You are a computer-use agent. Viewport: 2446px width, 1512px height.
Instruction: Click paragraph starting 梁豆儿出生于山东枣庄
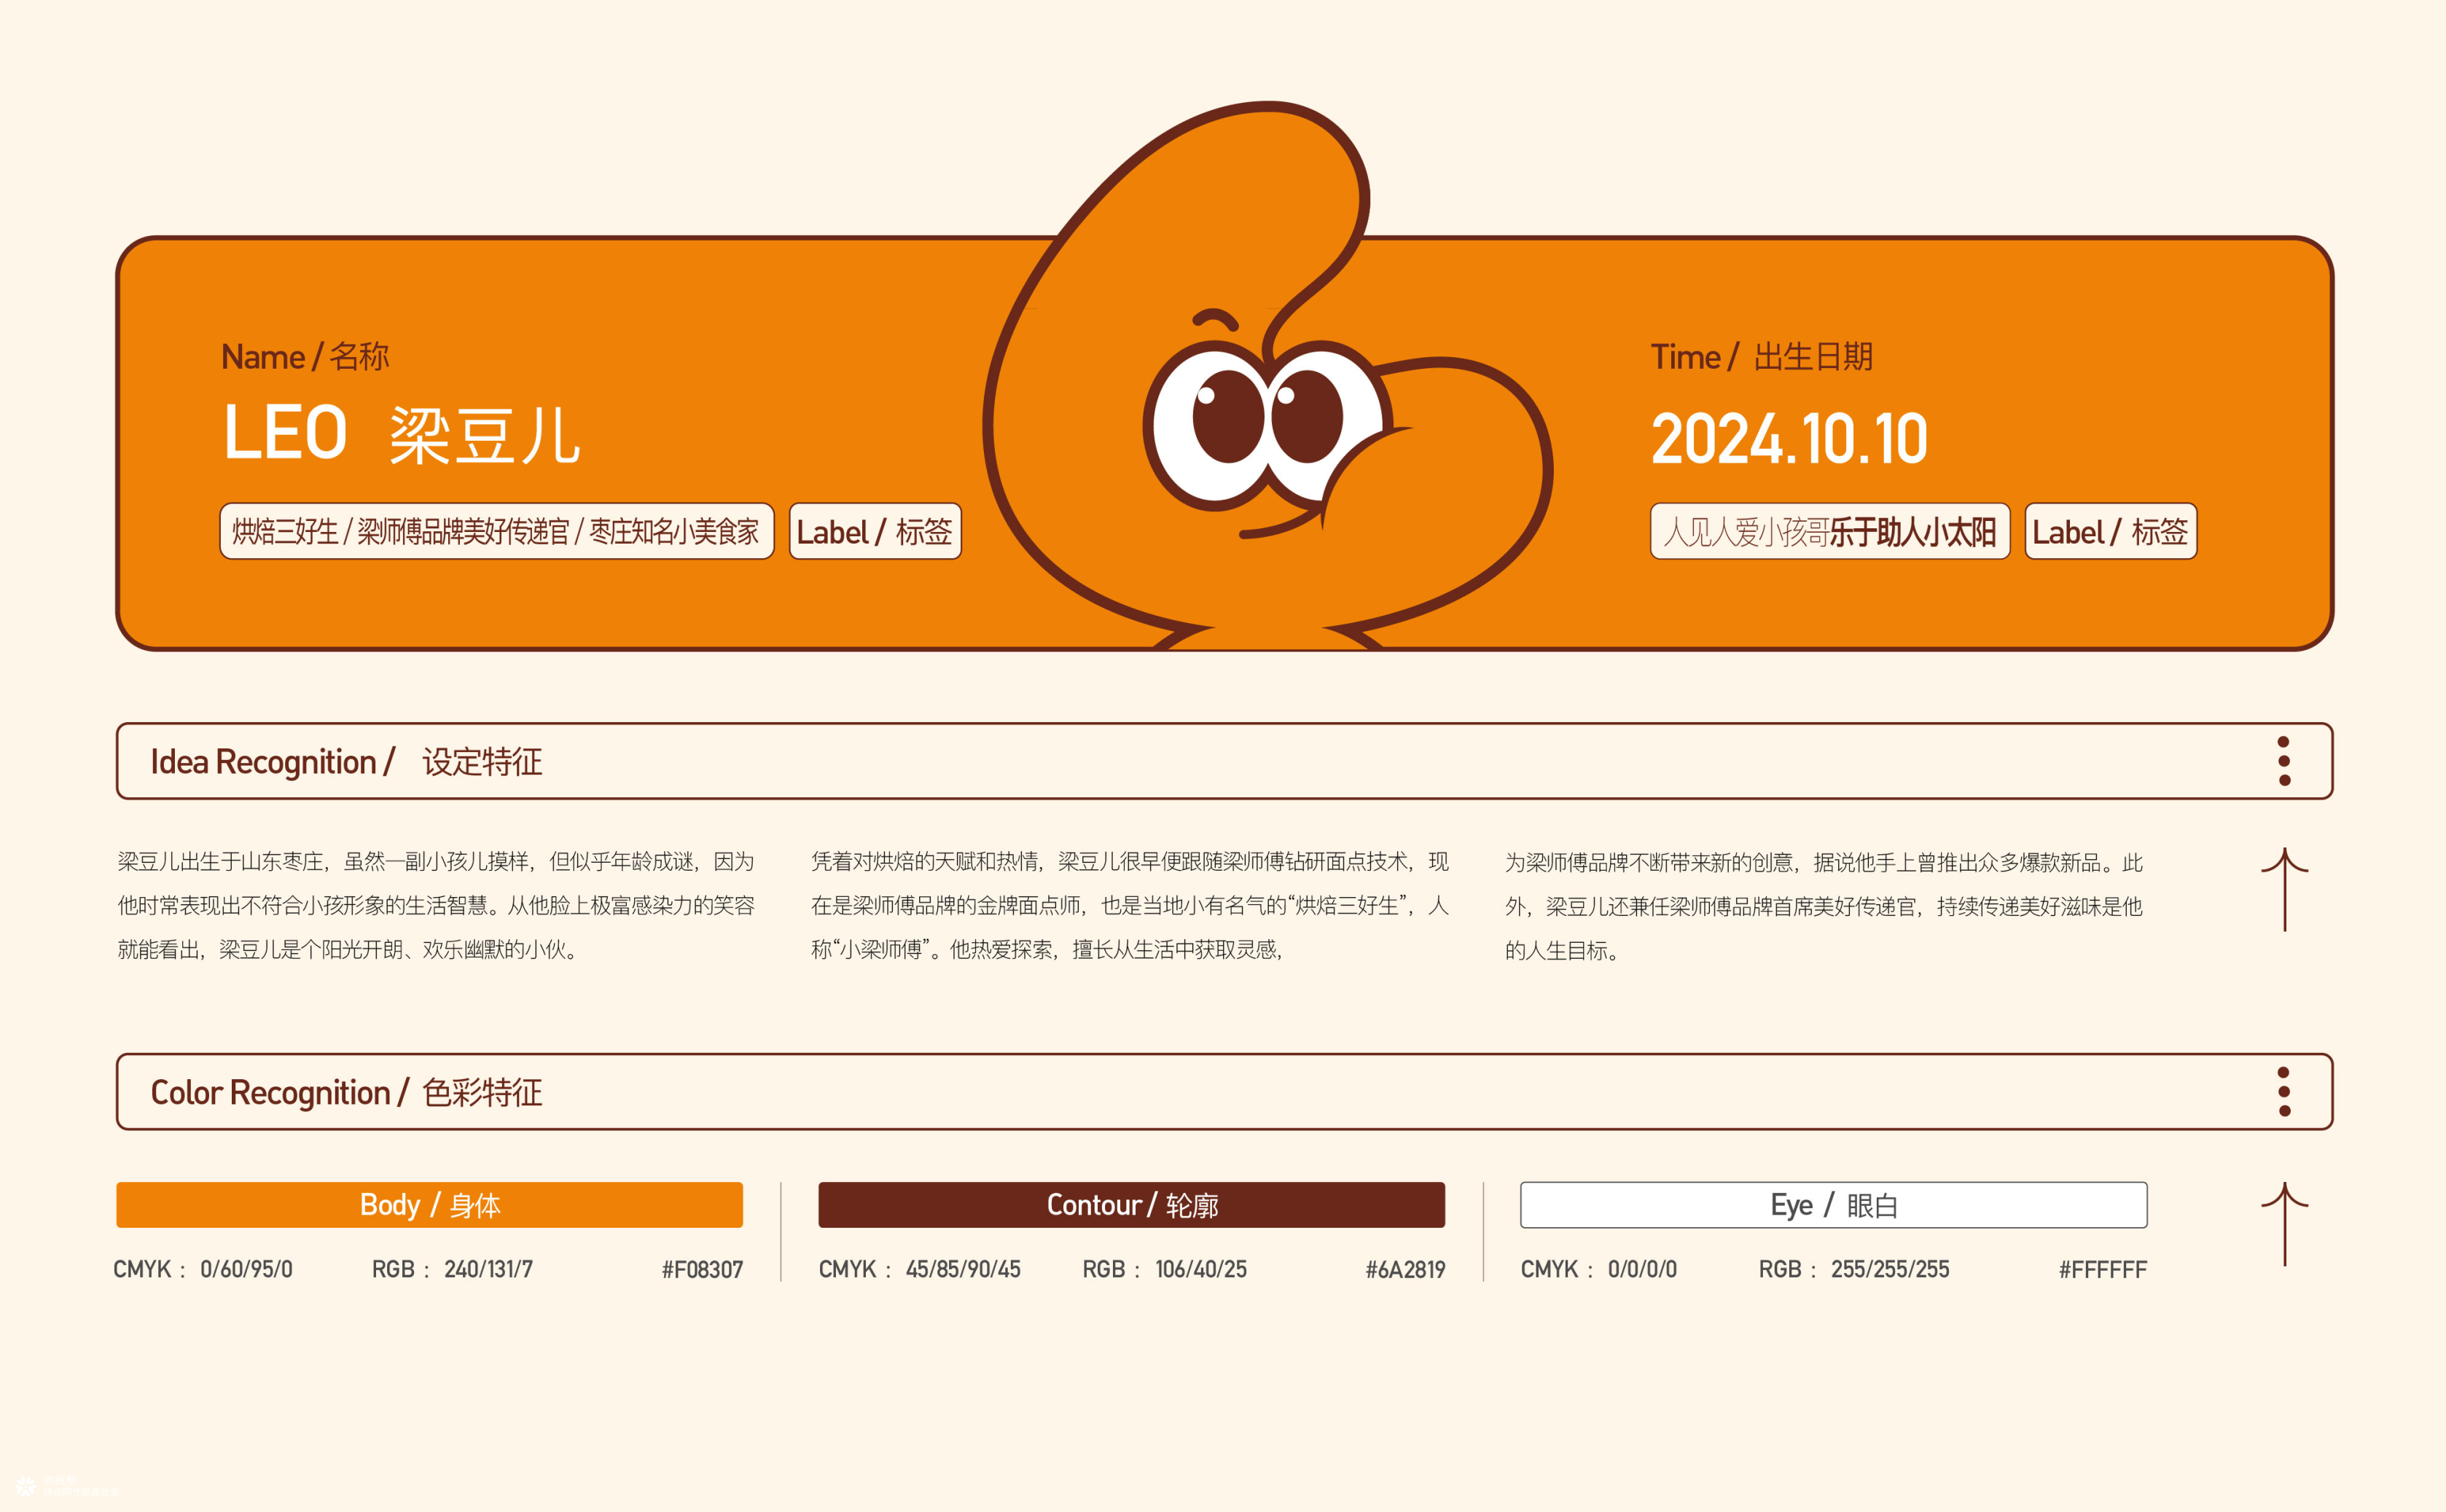pyautogui.click(x=436, y=905)
